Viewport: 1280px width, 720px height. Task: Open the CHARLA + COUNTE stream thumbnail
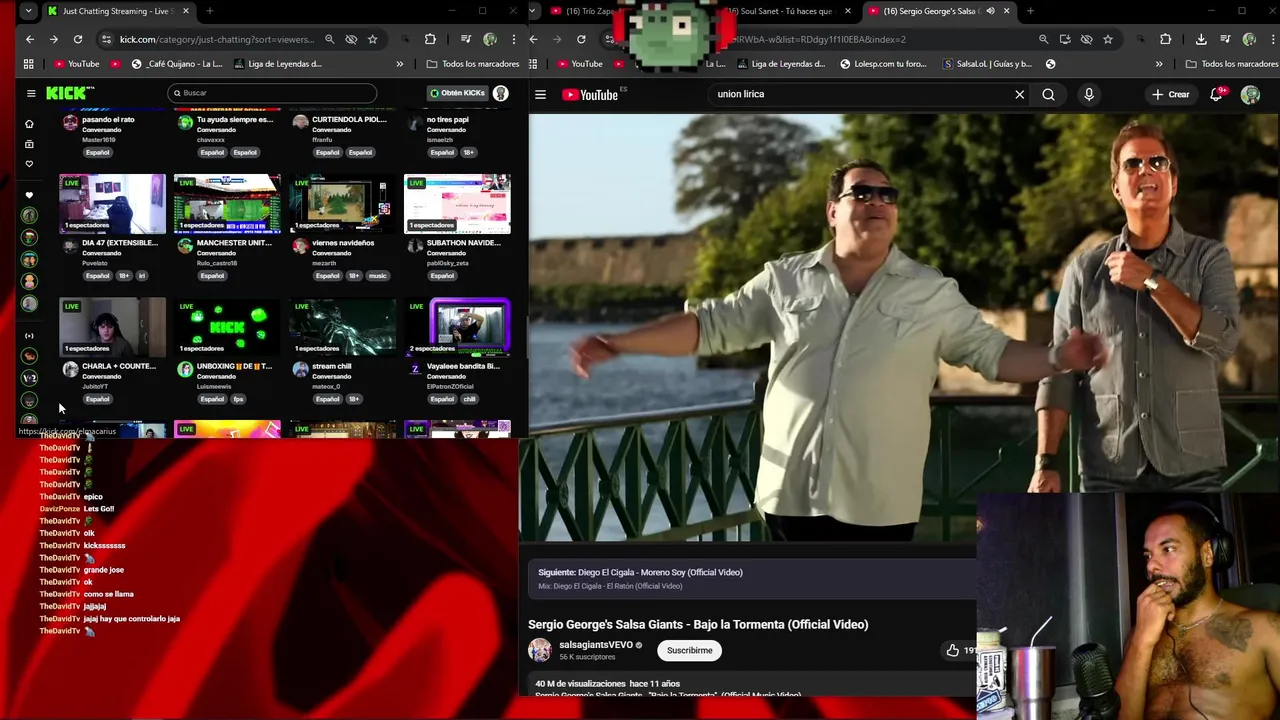(112, 326)
